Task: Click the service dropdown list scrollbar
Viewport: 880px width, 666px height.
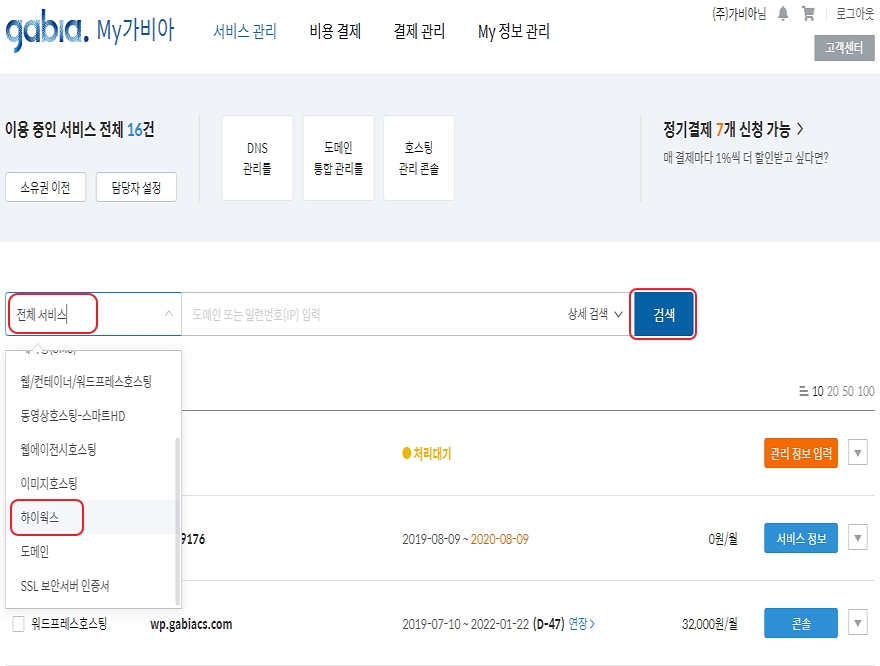Action: [x=178, y=519]
